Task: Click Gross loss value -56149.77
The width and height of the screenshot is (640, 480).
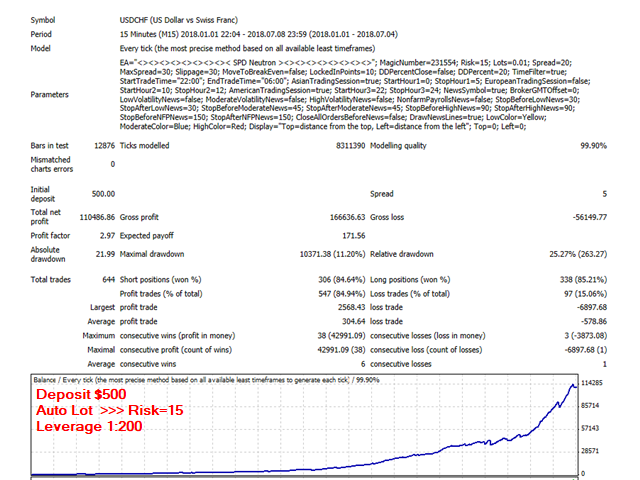Action: click(x=590, y=217)
